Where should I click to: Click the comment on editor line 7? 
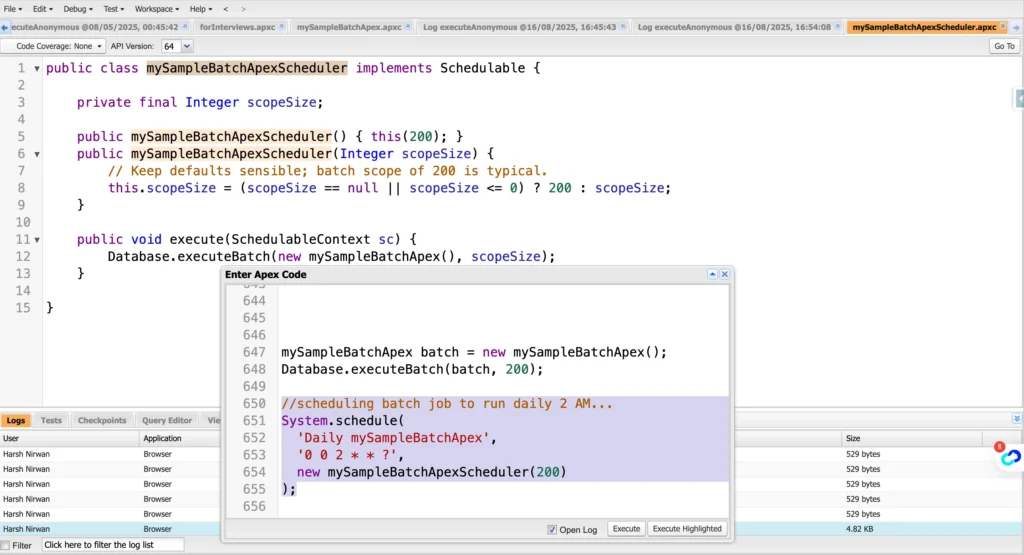[x=327, y=171]
